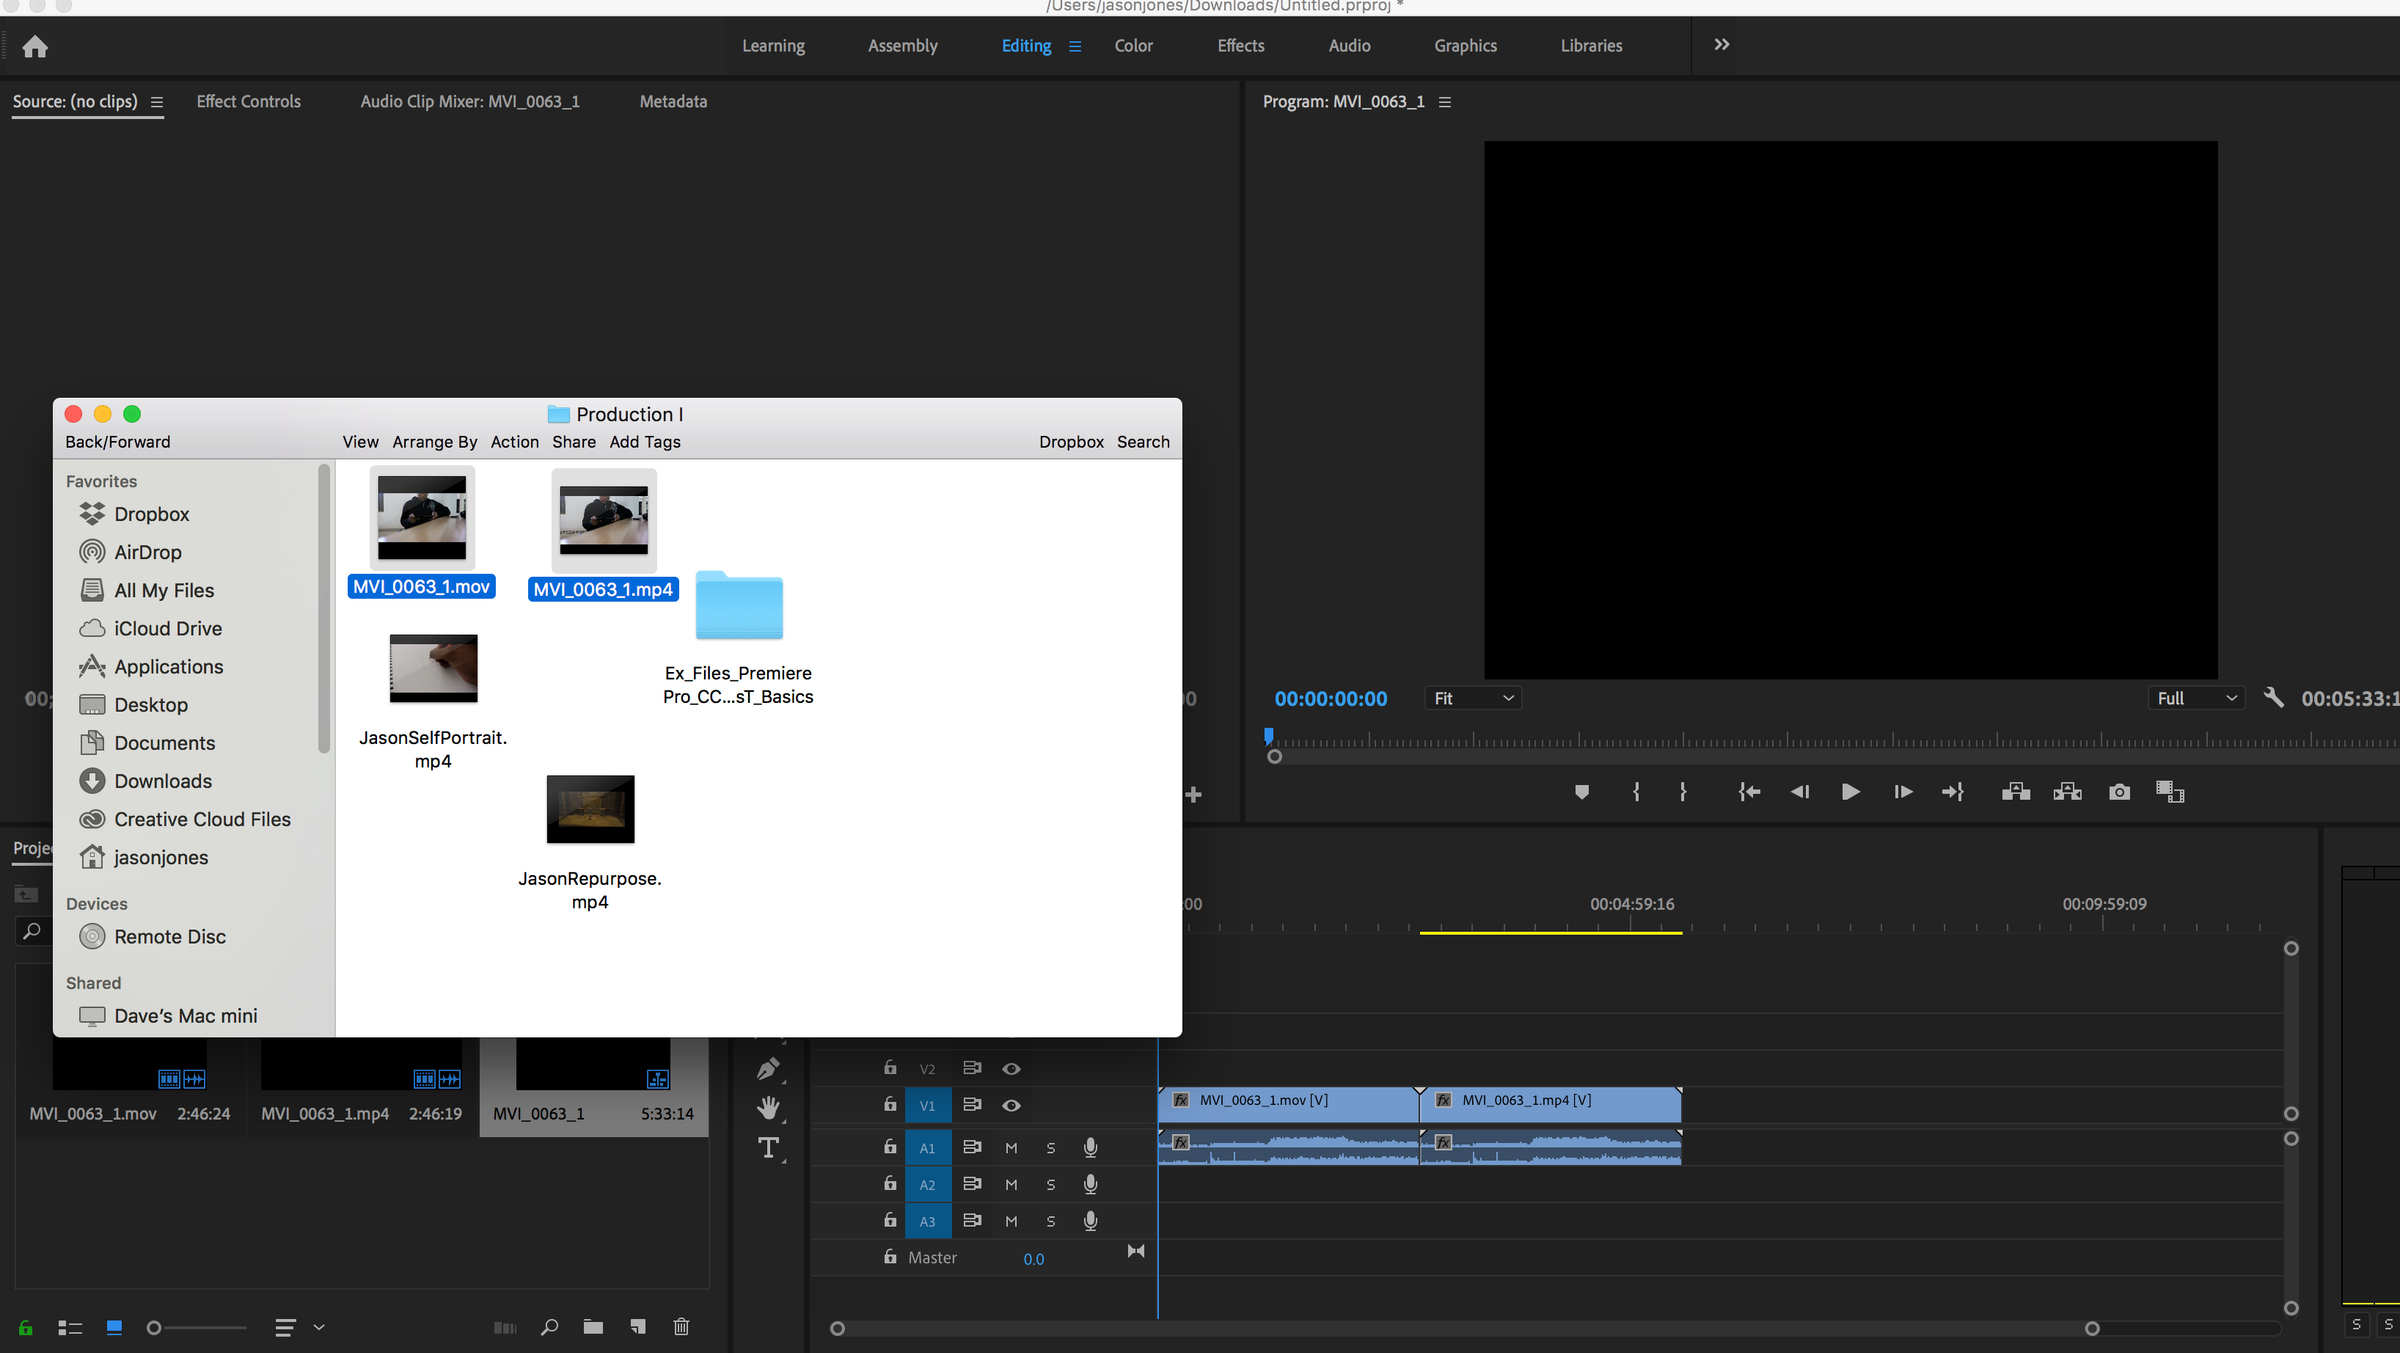Open the Full playback resolution dropdown
Screen dimensions: 2400x1353
[x=2196, y=698]
